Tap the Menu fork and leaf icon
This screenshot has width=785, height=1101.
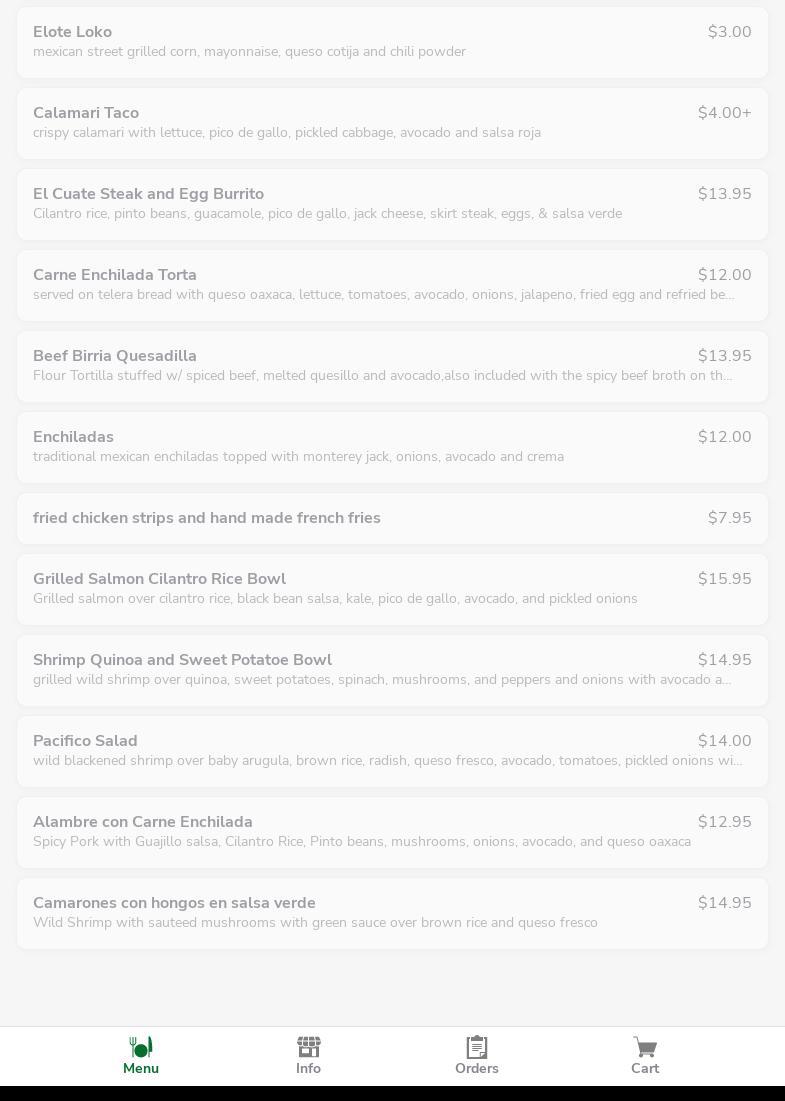pos(141,1047)
